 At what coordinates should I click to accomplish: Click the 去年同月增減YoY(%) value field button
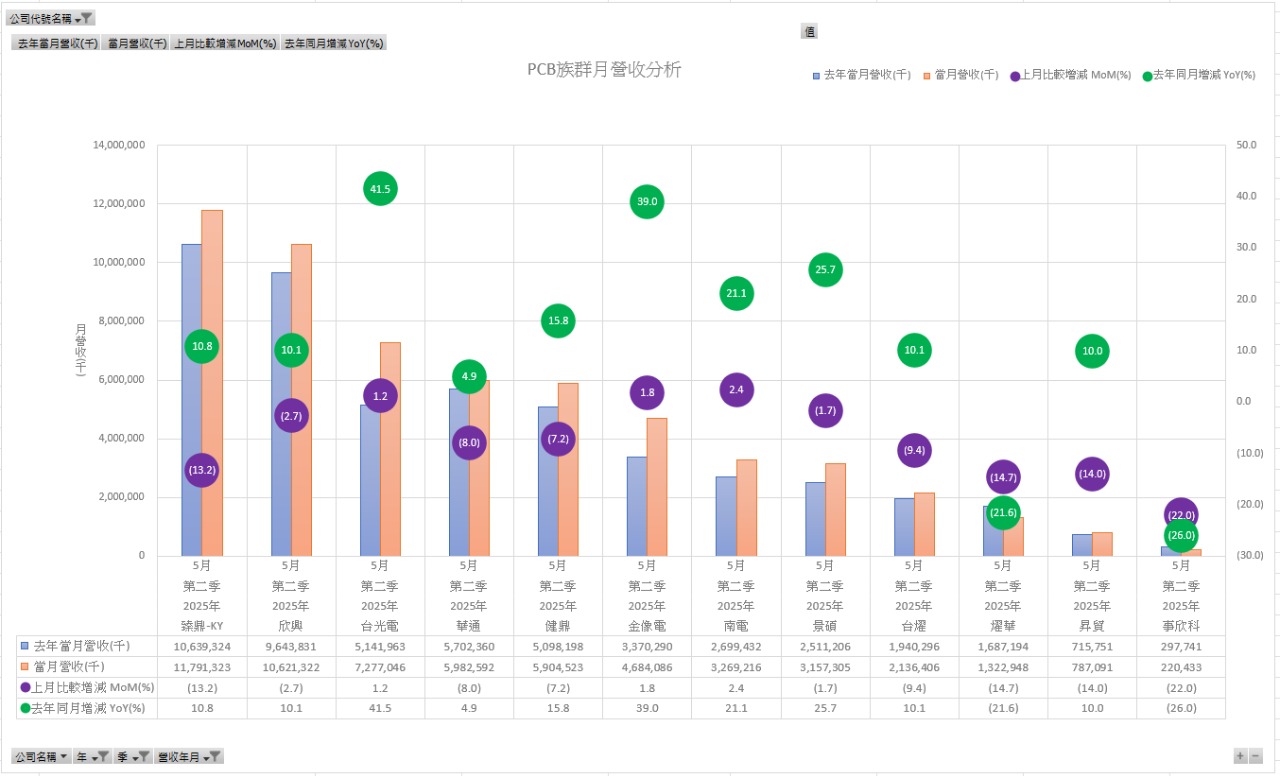point(333,43)
